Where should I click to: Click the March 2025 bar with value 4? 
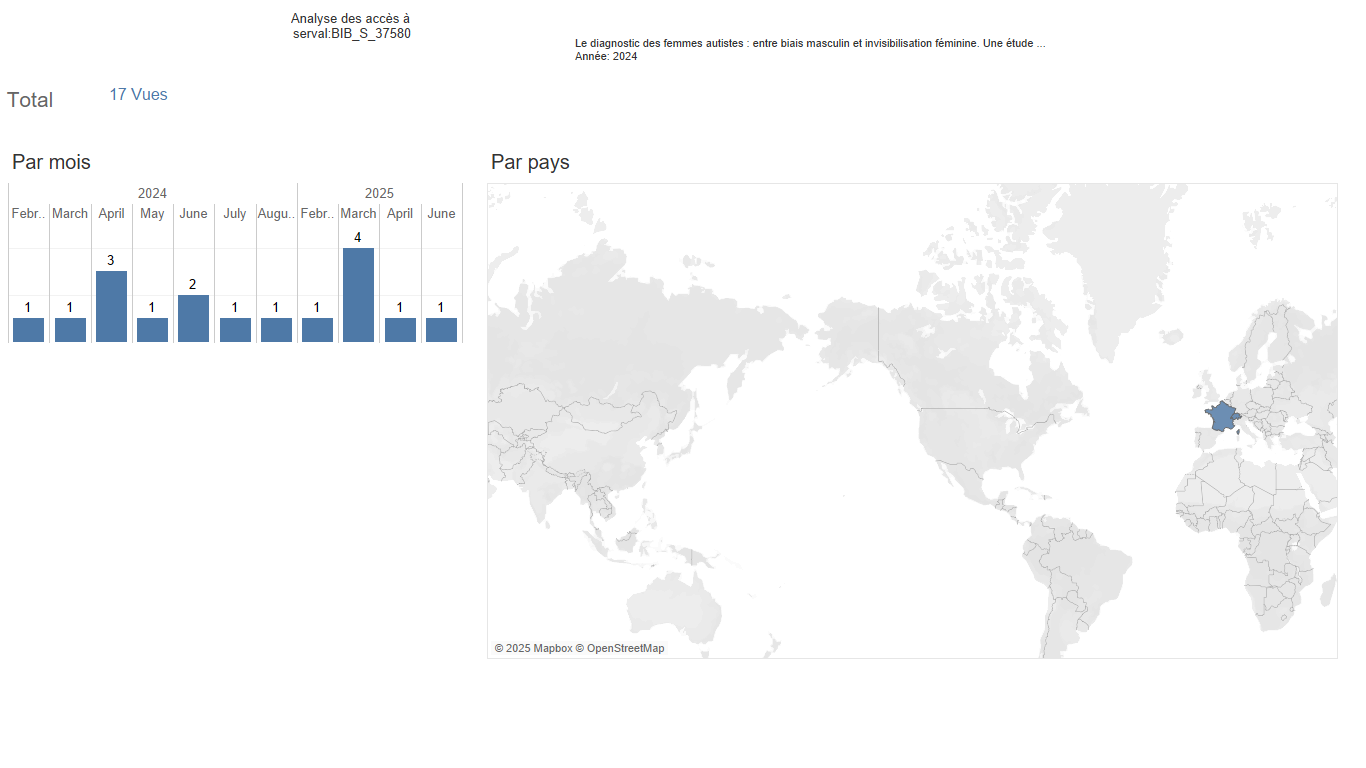pyautogui.click(x=358, y=295)
